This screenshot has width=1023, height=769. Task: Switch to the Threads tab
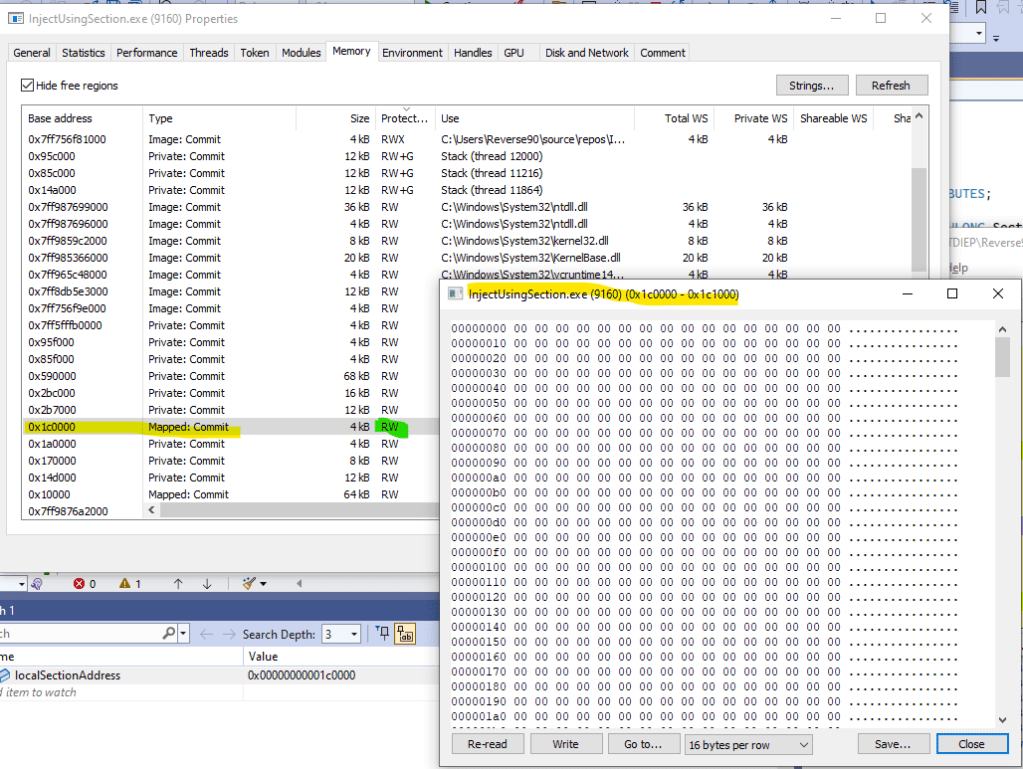(209, 53)
